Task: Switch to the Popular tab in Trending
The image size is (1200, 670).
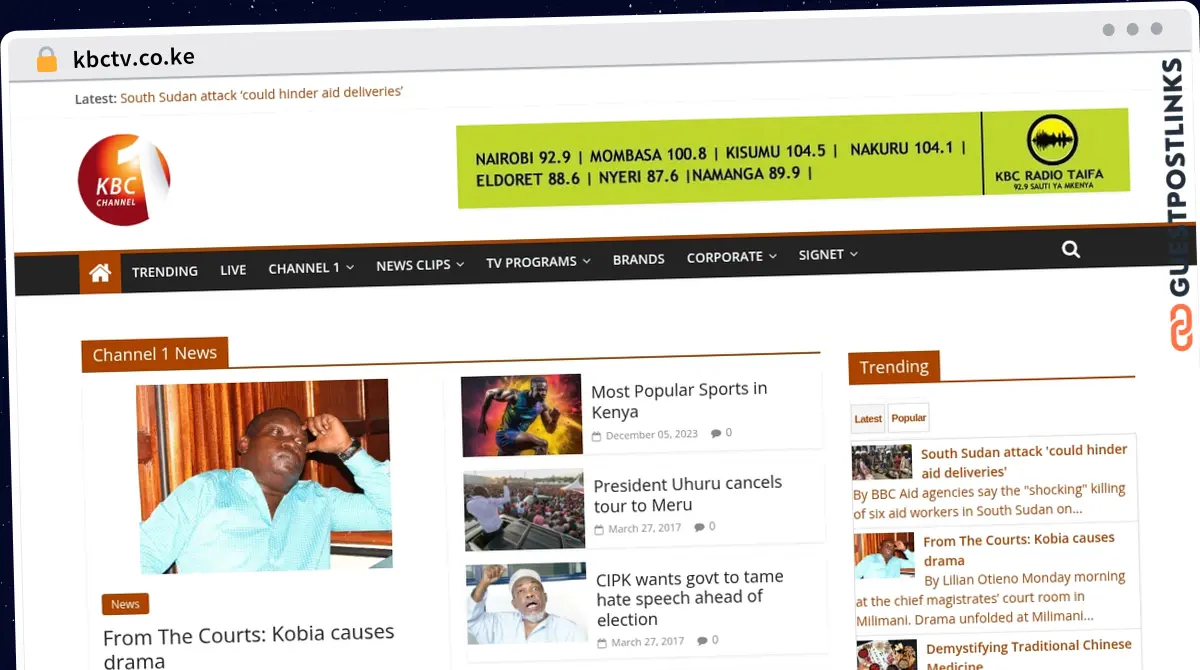Action: 908,417
